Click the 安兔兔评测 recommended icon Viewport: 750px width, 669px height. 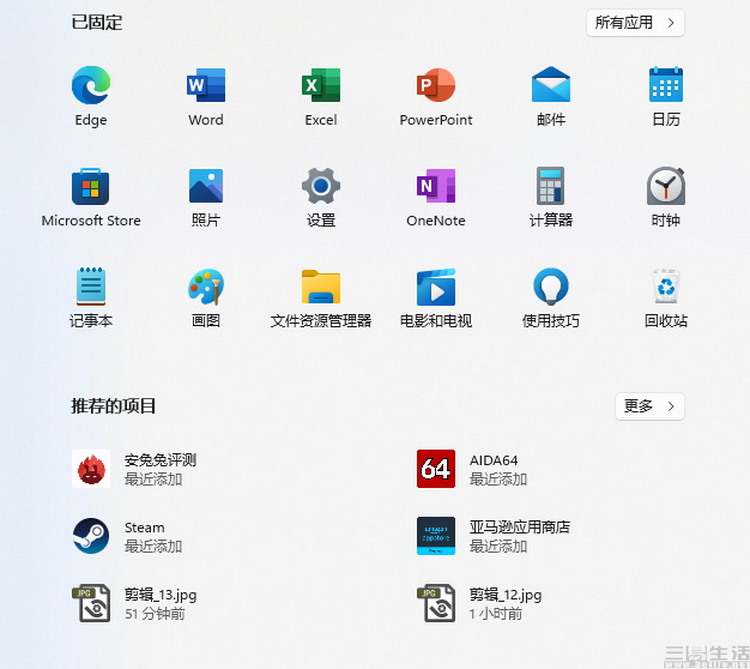91,469
